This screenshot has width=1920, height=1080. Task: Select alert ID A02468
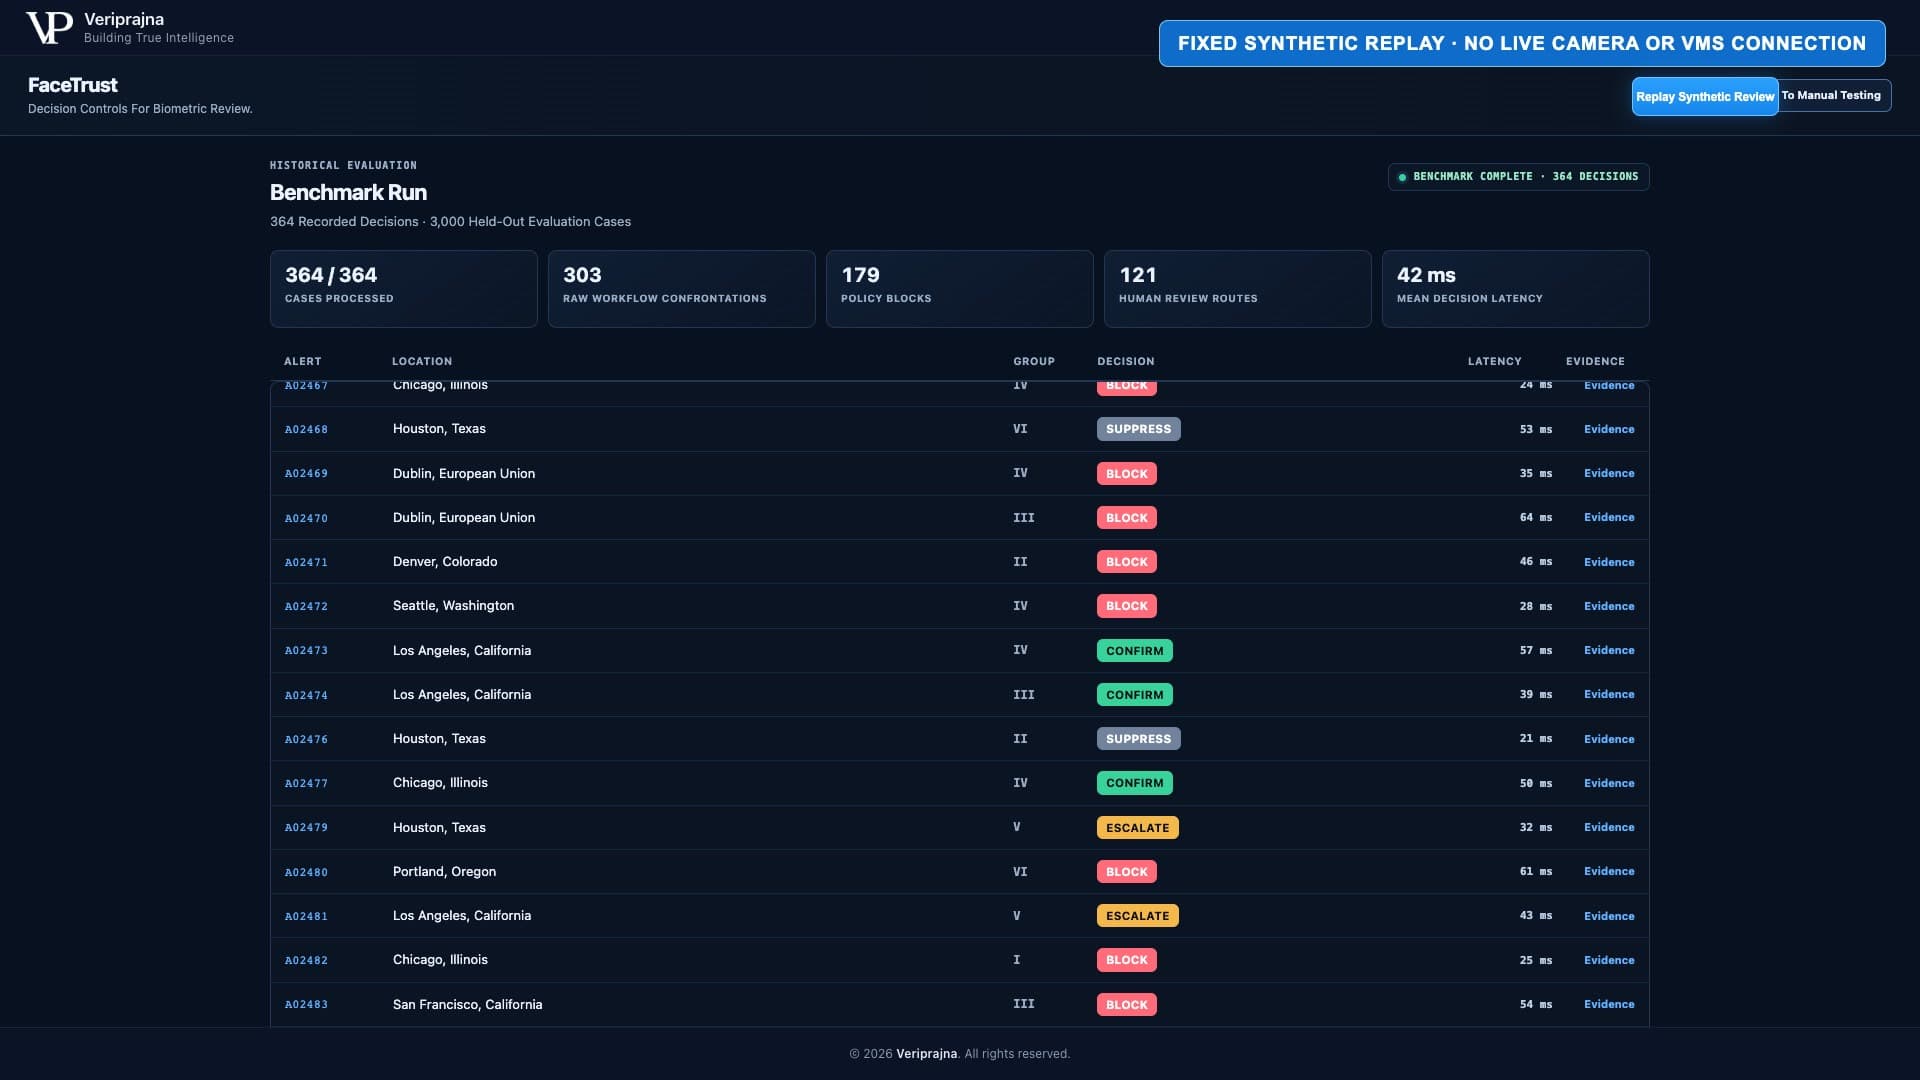306,429
